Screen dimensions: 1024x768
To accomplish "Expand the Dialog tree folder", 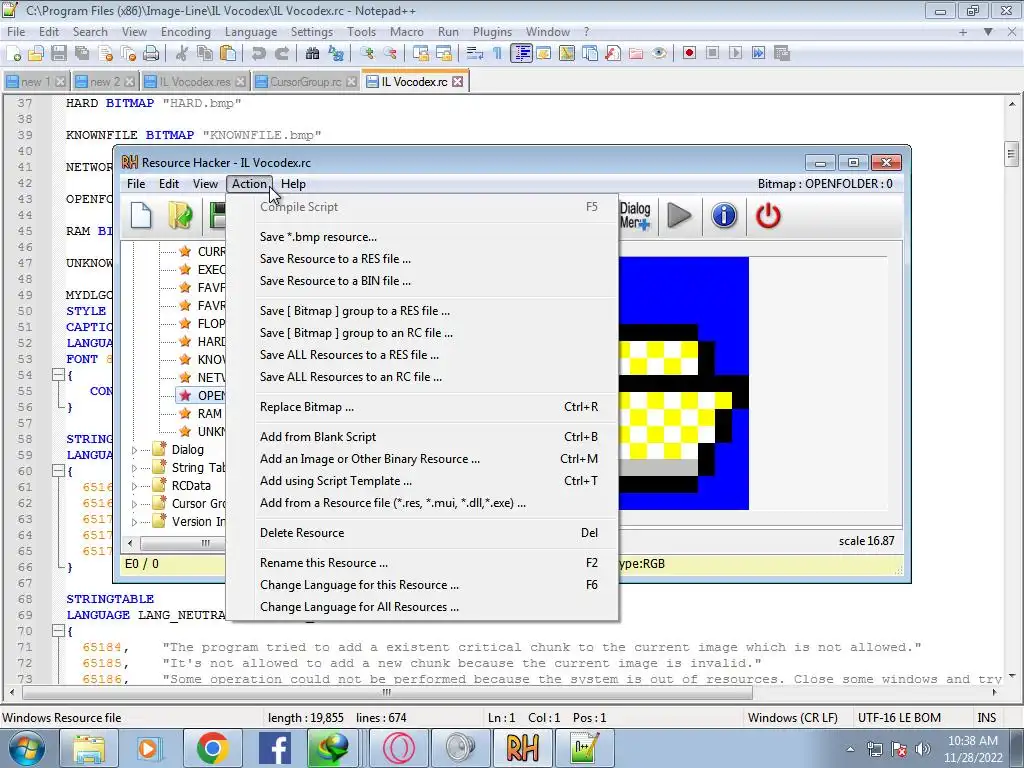I will 135,450.
